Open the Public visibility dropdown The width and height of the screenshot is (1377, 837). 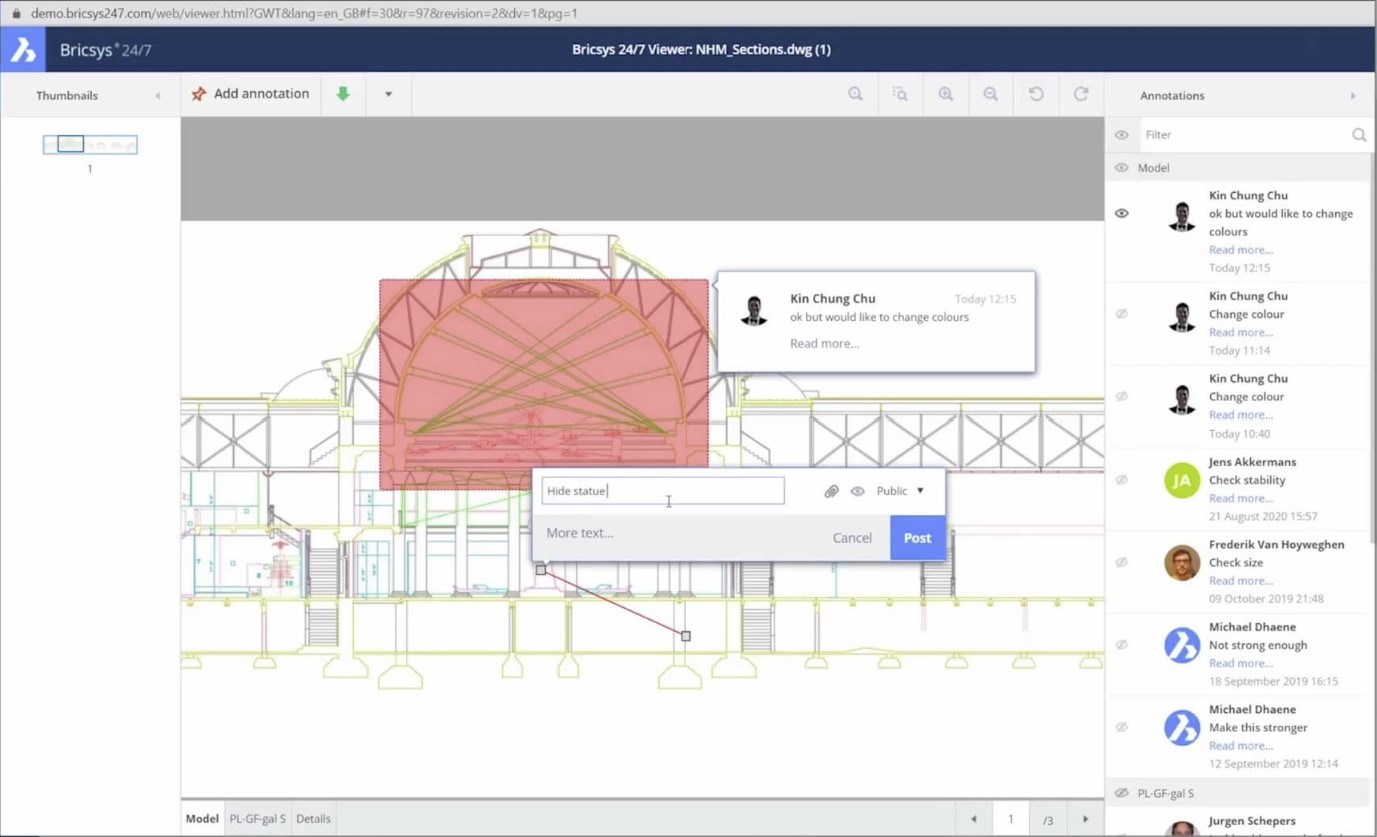pos(900,491)
